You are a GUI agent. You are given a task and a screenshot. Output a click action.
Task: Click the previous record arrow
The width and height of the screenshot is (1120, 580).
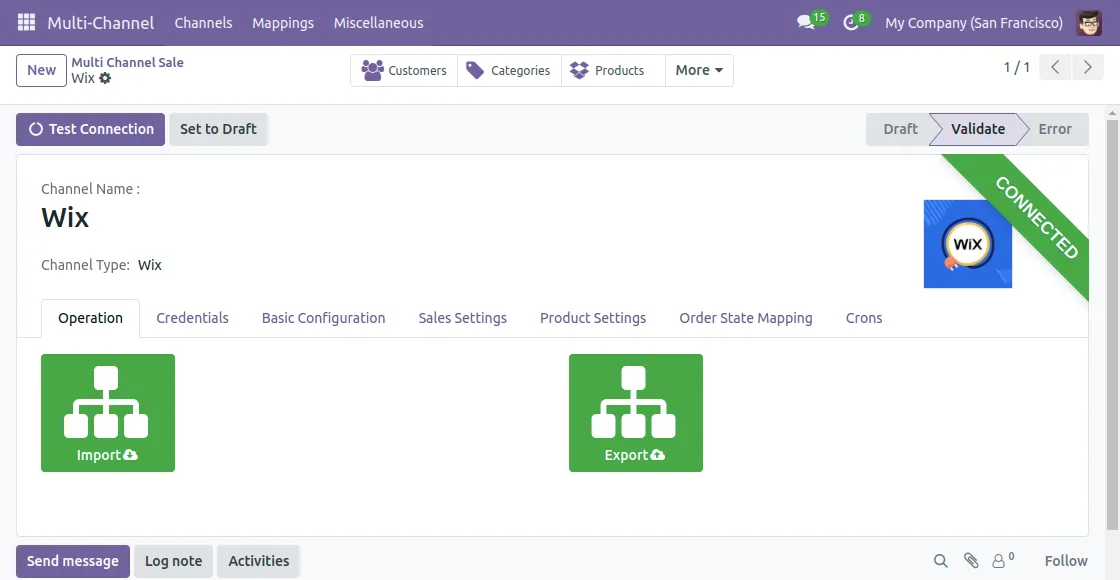(x=1055, y=67)
